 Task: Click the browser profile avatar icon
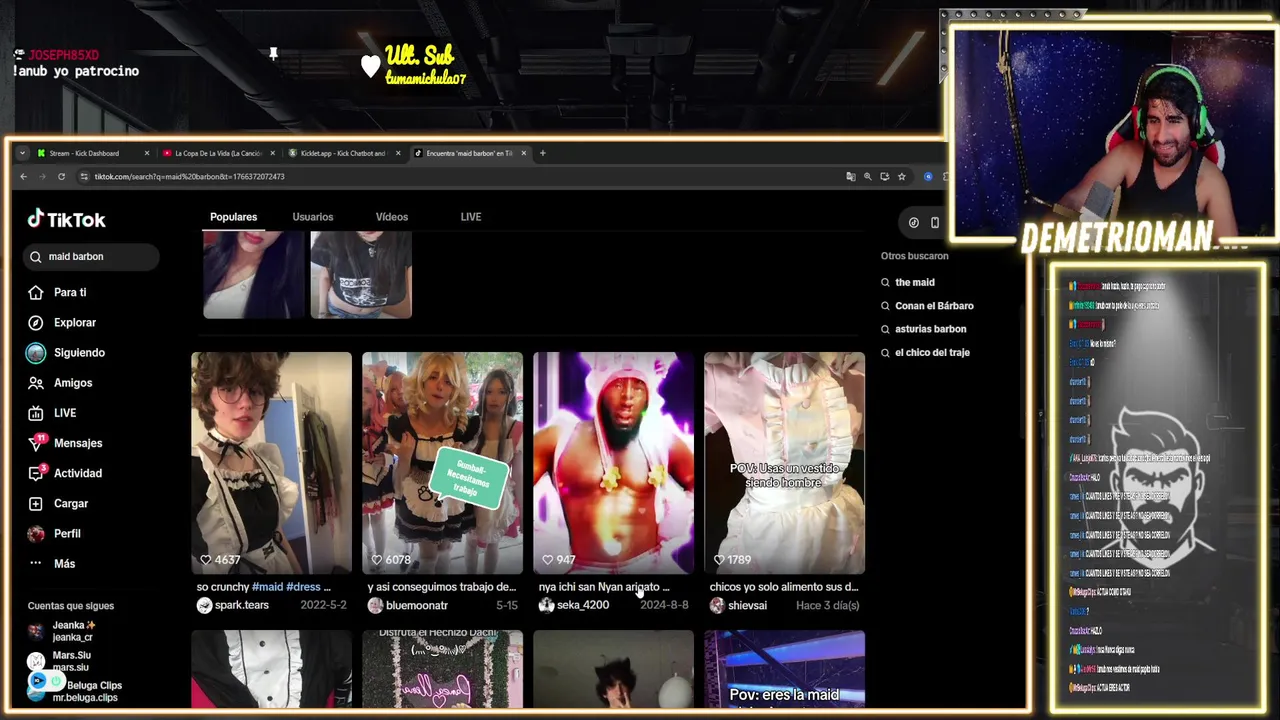[x=928, y=176]
